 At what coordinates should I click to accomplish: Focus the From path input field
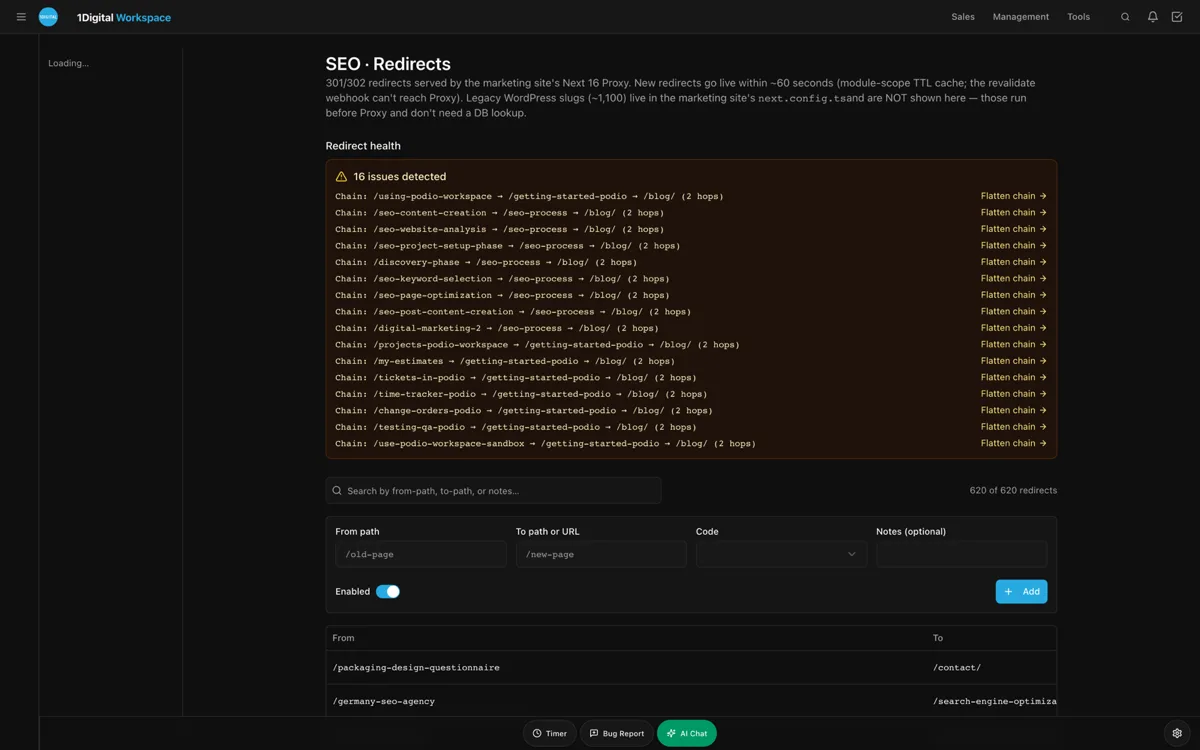coord(421,554)
